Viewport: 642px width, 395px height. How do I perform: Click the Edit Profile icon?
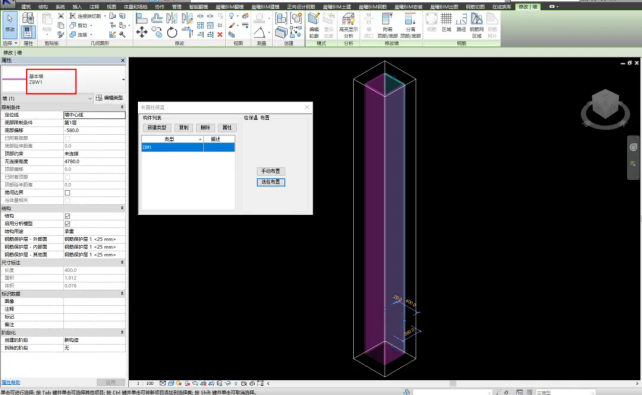pos(314,24)
